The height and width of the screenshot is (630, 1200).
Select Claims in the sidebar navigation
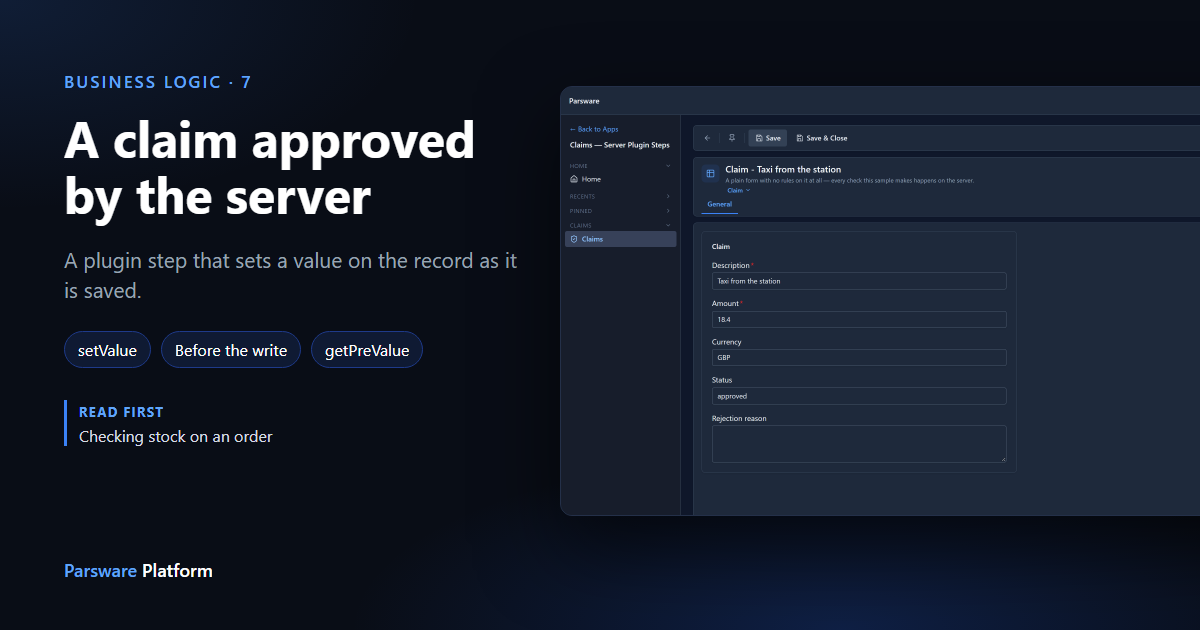click(x=620, y=239)
